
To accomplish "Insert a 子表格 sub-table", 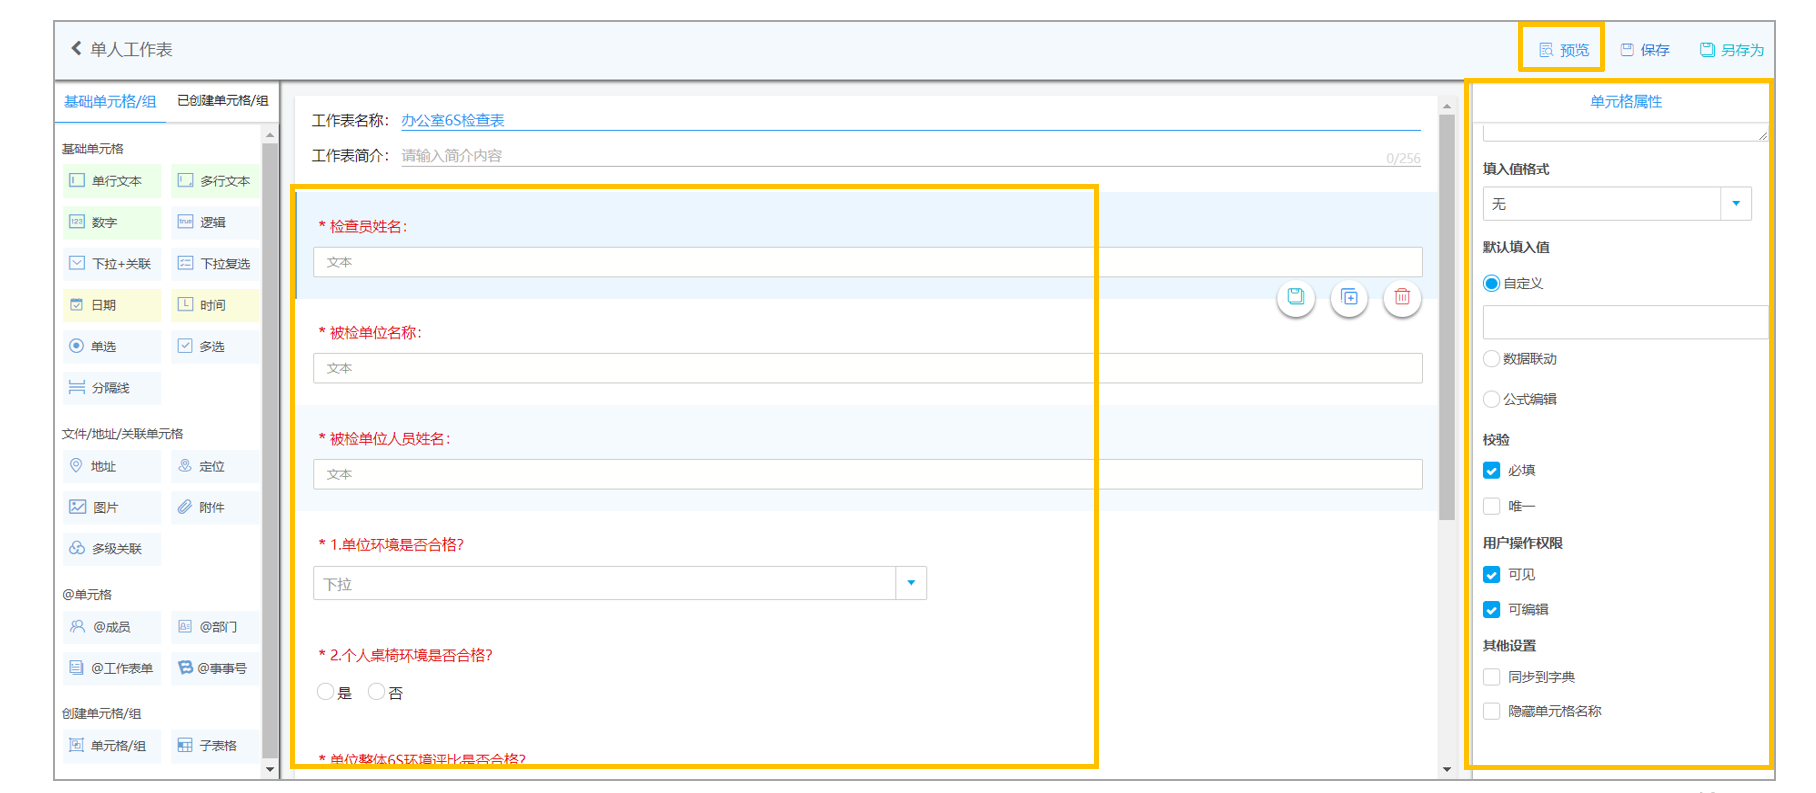I will point(215,745).
